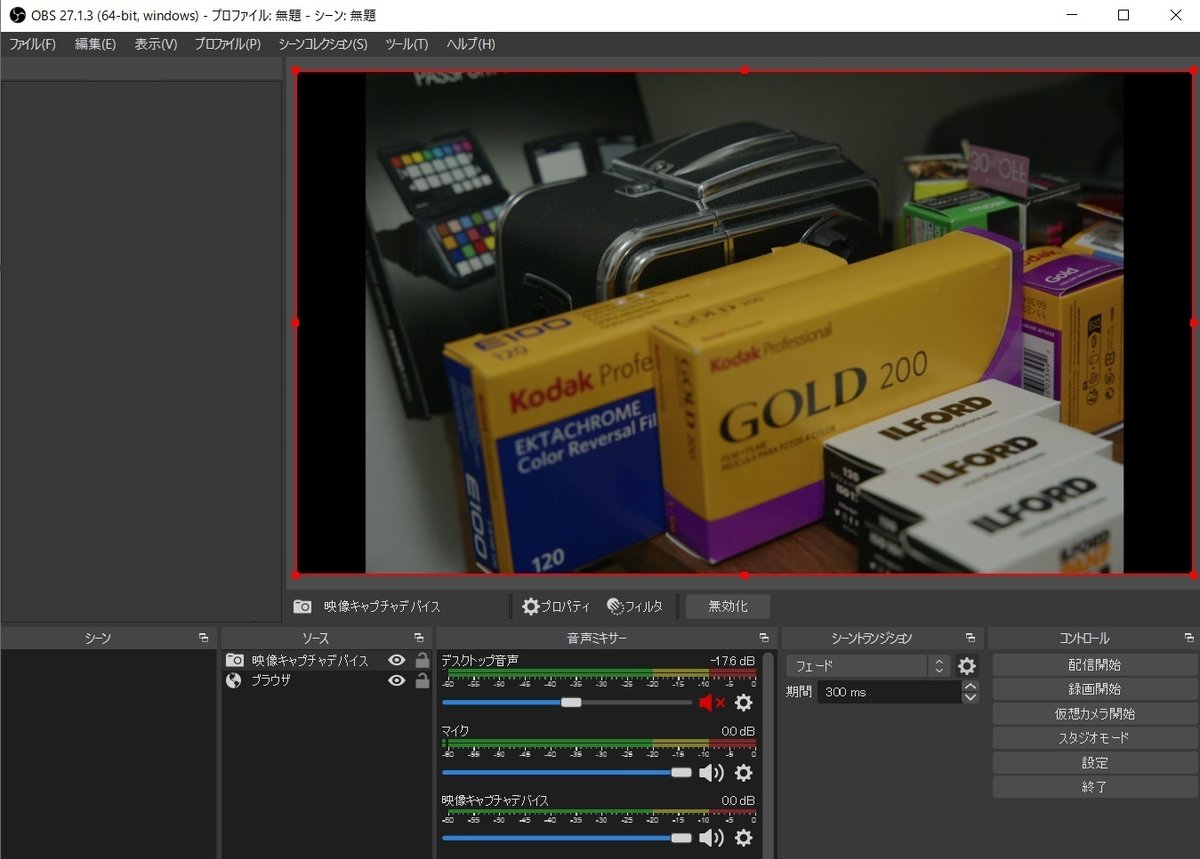Open the プロファイル(P) menu
The height and width of the screenshot is (859, 1200).
(227, 44)
